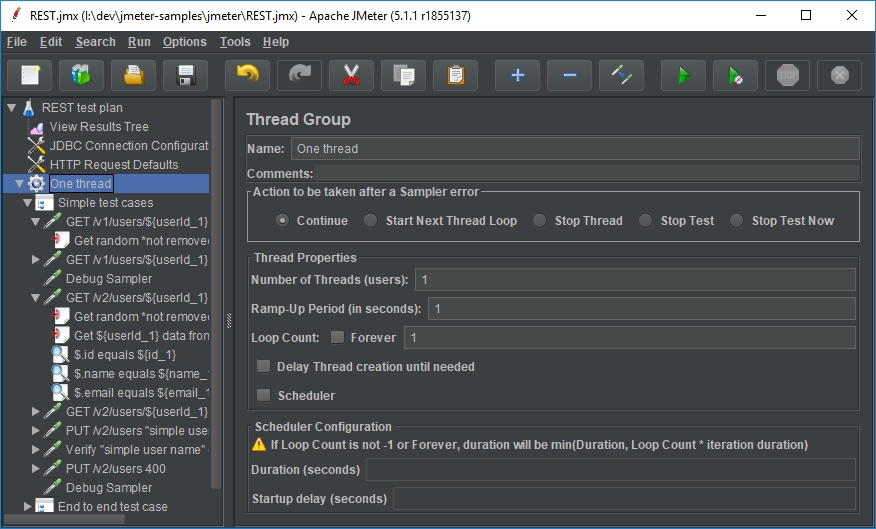Click the View Results Tree icon
The height and width of the screenshot is (529, 876).
36,128
